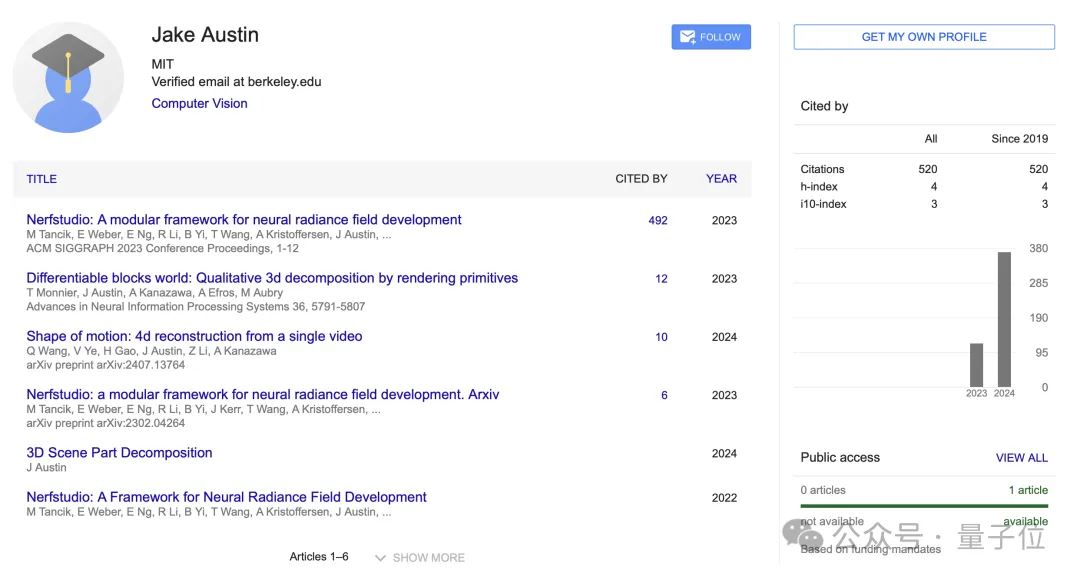Click the Follow button with envelope icon
The height and width of the screenshot is (580, 1080).
point(710,37)
